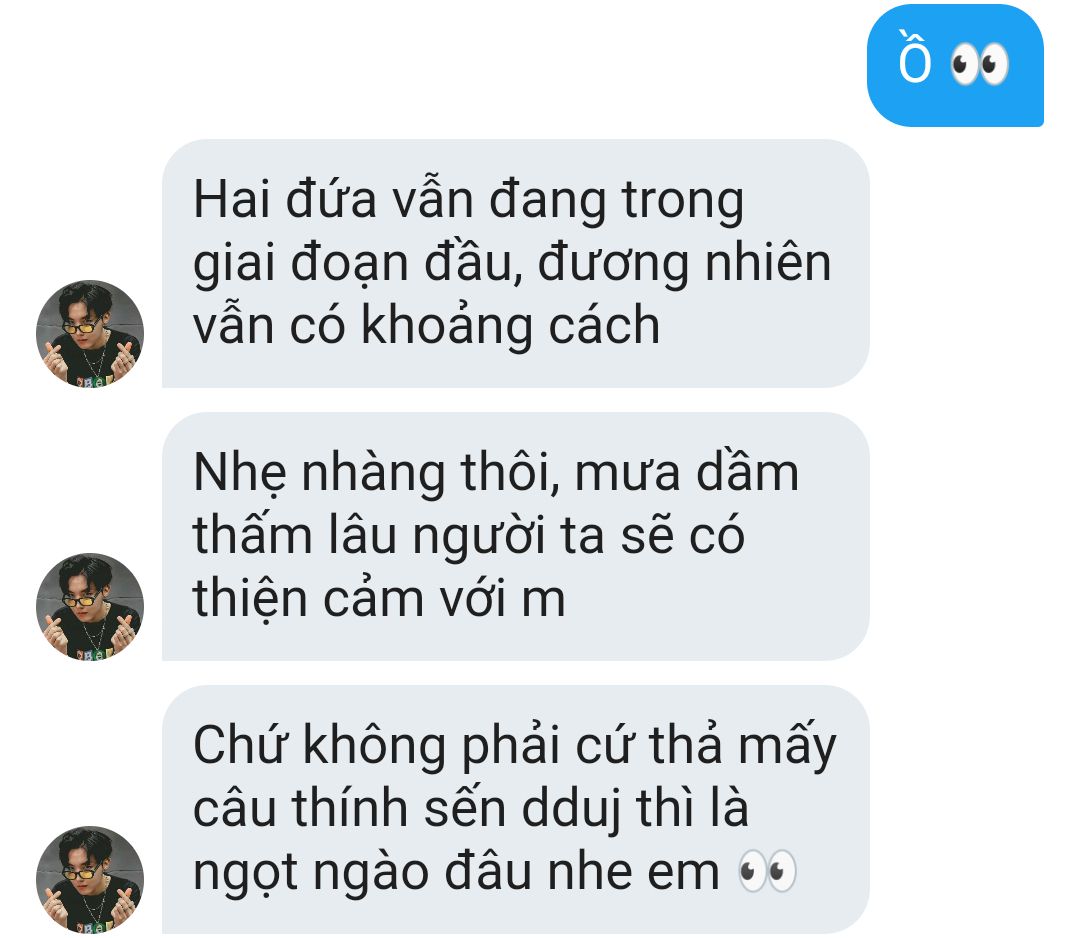Click the text line "giai đoạn đầu, đương nhiên"
The image size is (1080, 938).
512,264
